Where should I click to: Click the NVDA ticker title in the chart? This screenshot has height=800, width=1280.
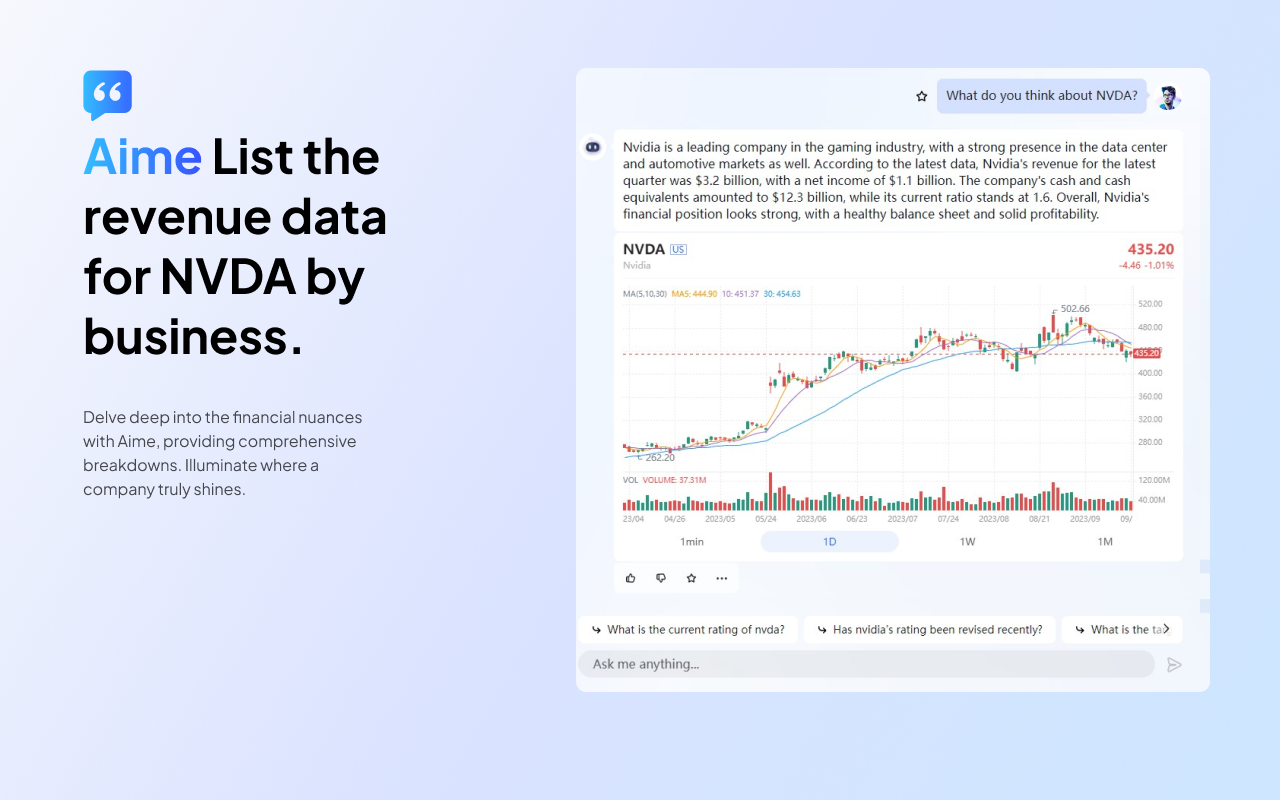(x=644, y=249)
